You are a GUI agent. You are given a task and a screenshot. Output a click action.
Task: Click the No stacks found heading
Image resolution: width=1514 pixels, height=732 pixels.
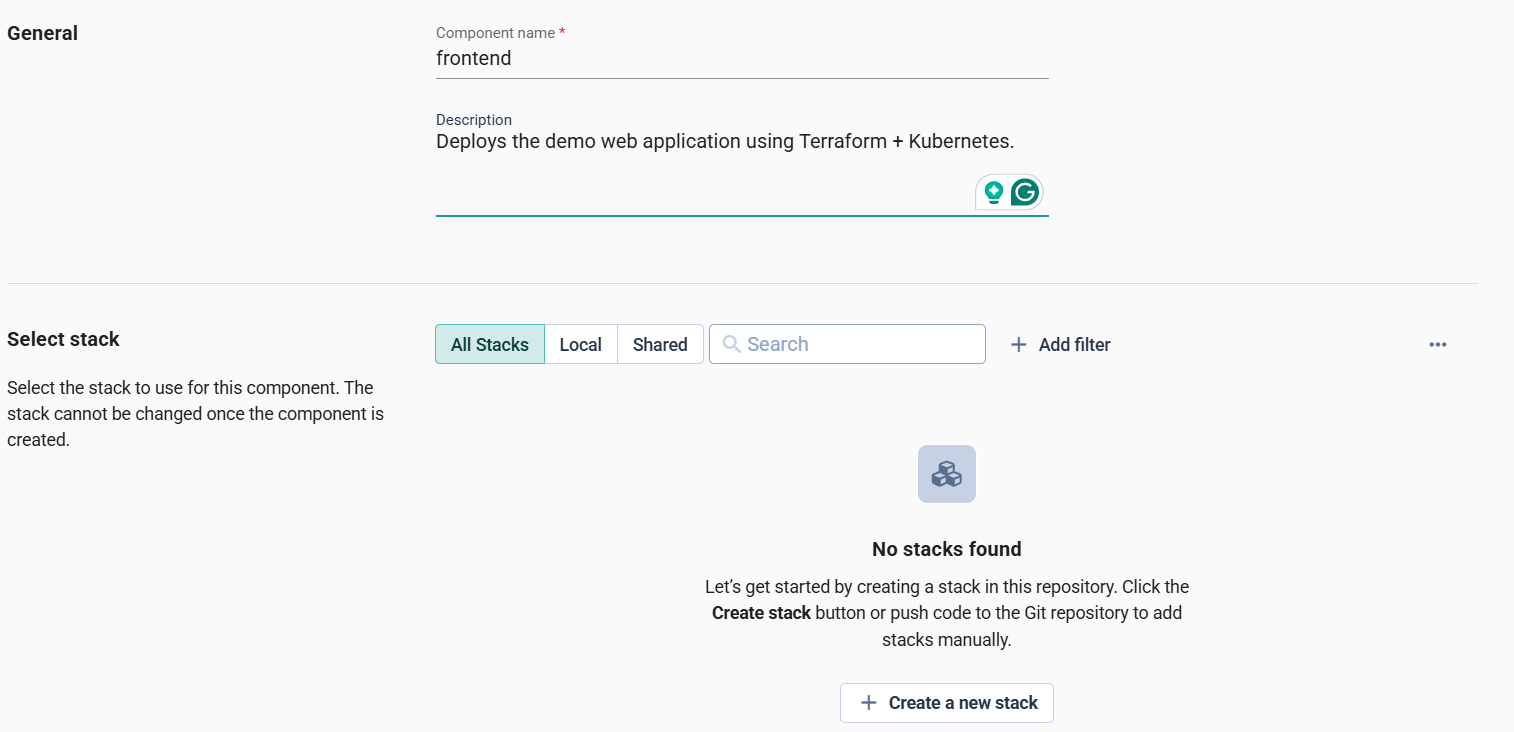click(946, 549)
